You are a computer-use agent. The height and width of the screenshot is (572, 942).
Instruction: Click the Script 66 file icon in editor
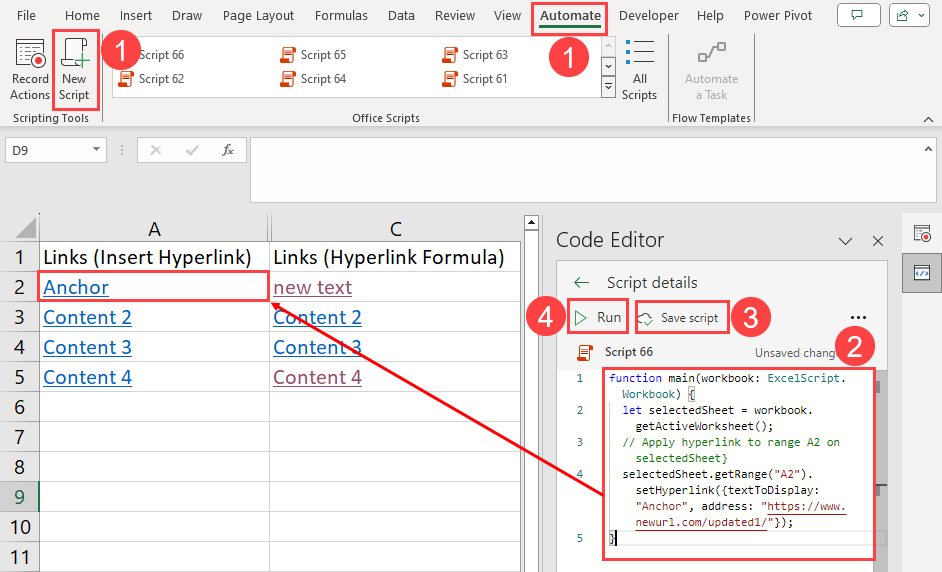coord(585,353)
